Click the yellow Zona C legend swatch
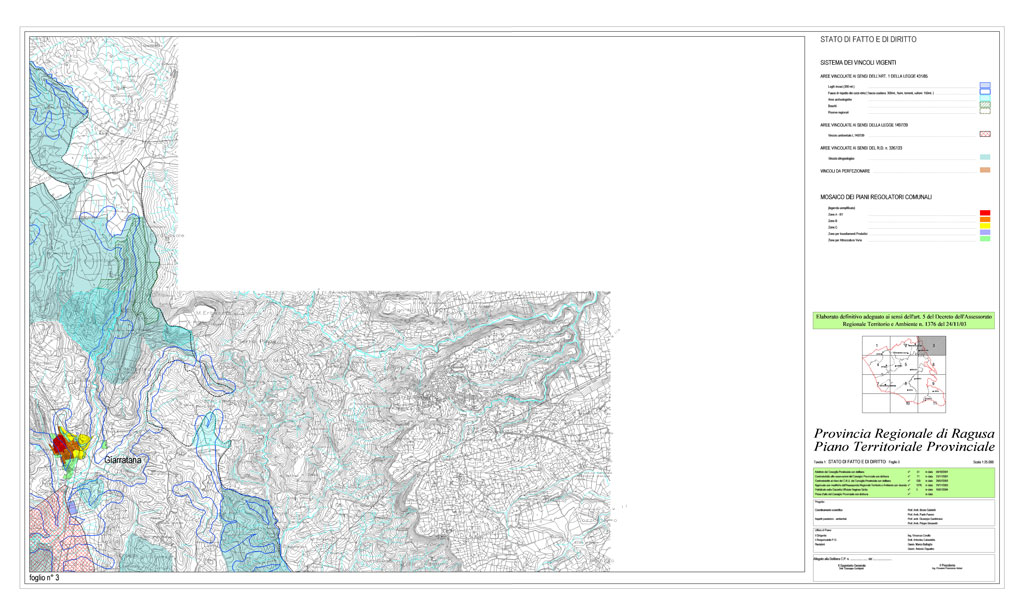This screenshot has height=615, width=1024. (984, 227)
